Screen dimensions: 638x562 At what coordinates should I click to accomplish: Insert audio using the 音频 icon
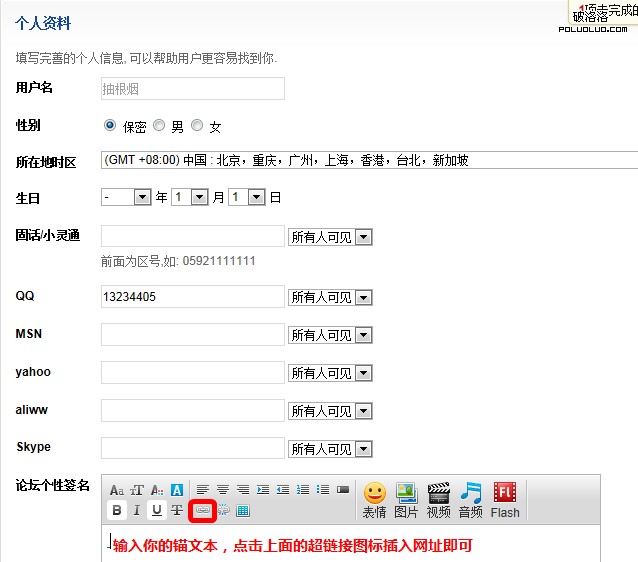click(471, 499)
